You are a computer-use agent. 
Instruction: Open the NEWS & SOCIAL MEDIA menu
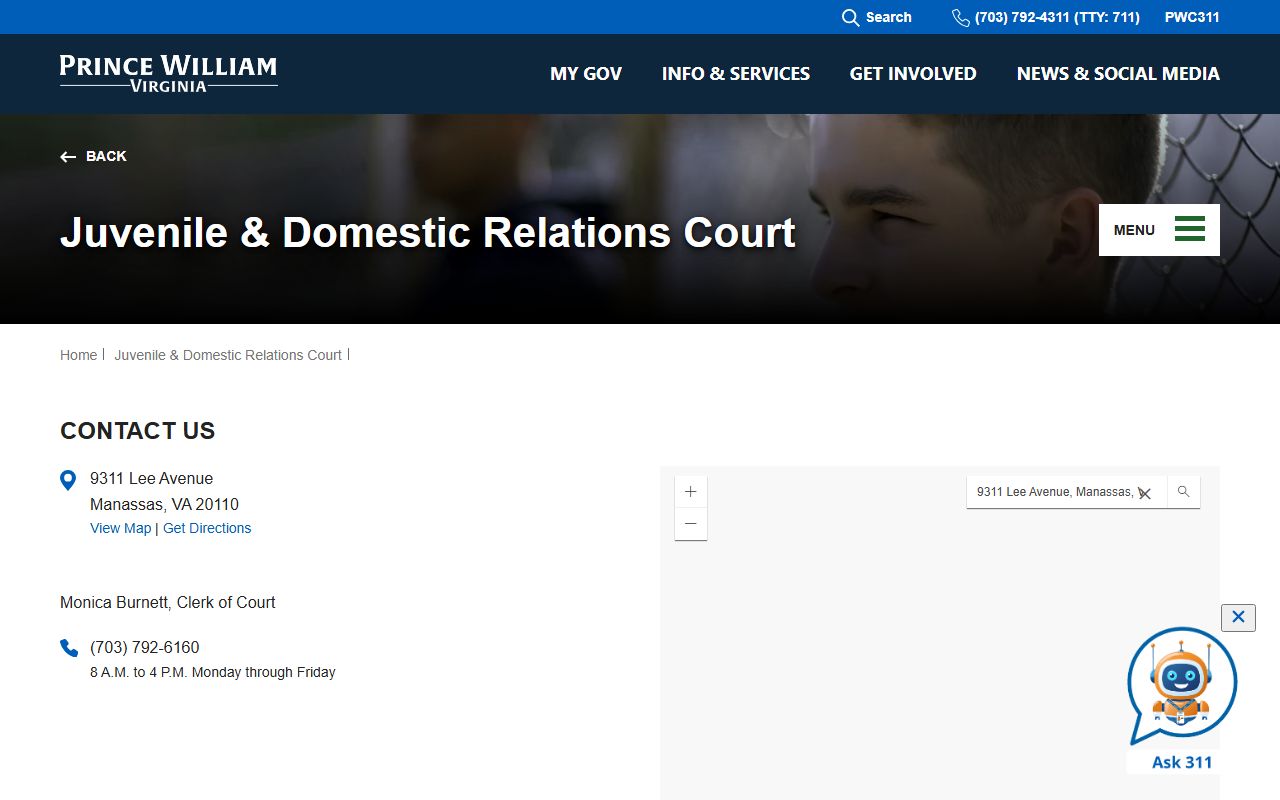[x=1118, y=73]
